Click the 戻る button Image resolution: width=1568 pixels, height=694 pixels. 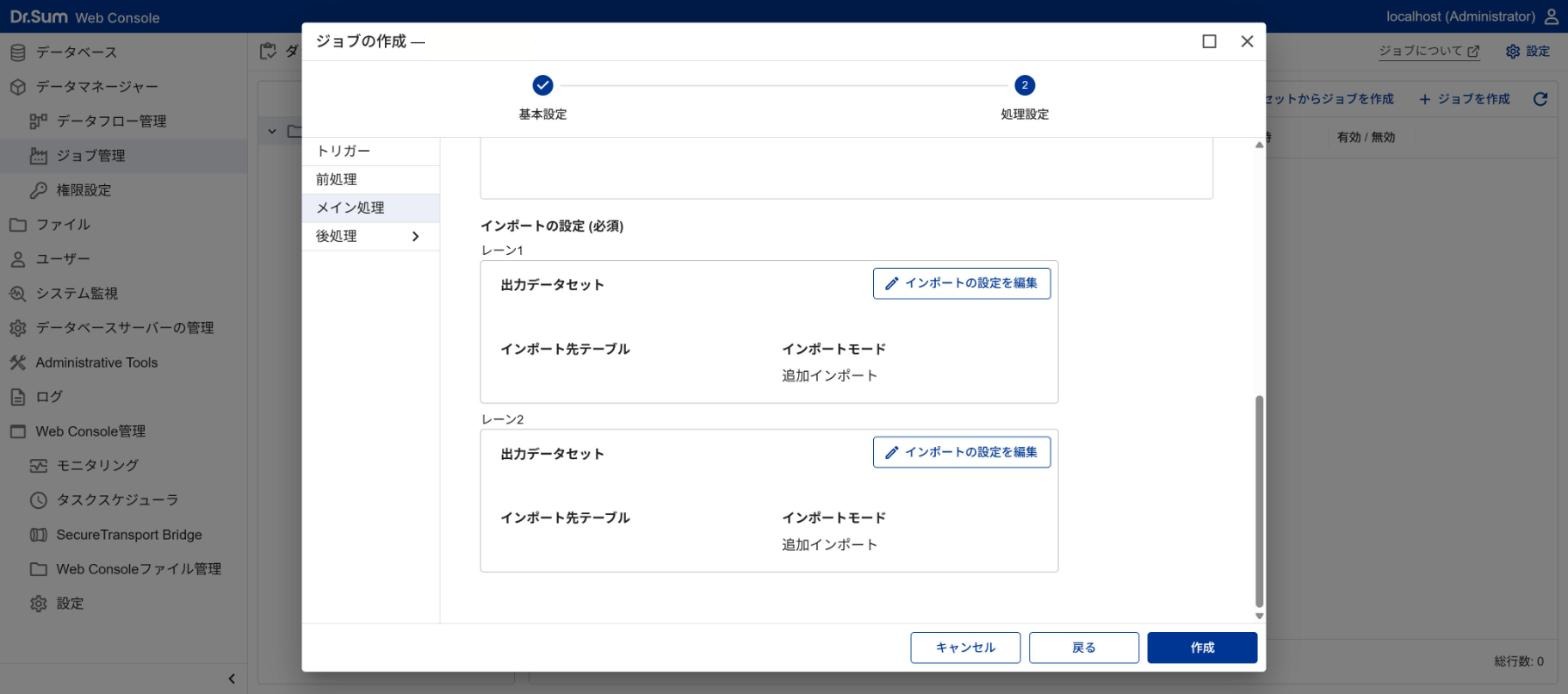coord(1083,647)
